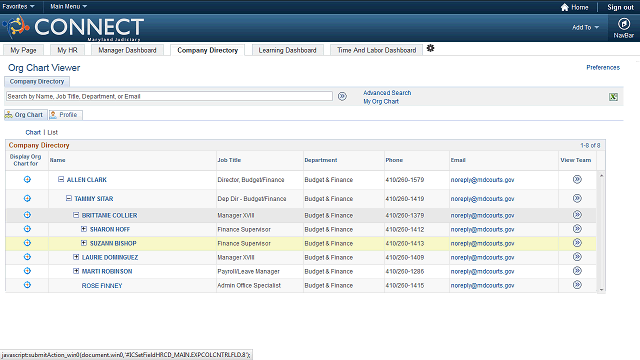Display org chart for Sharon Hoff
Image resolution: width=640 pixels, height=360 pixels.
(x=27, y=229)
